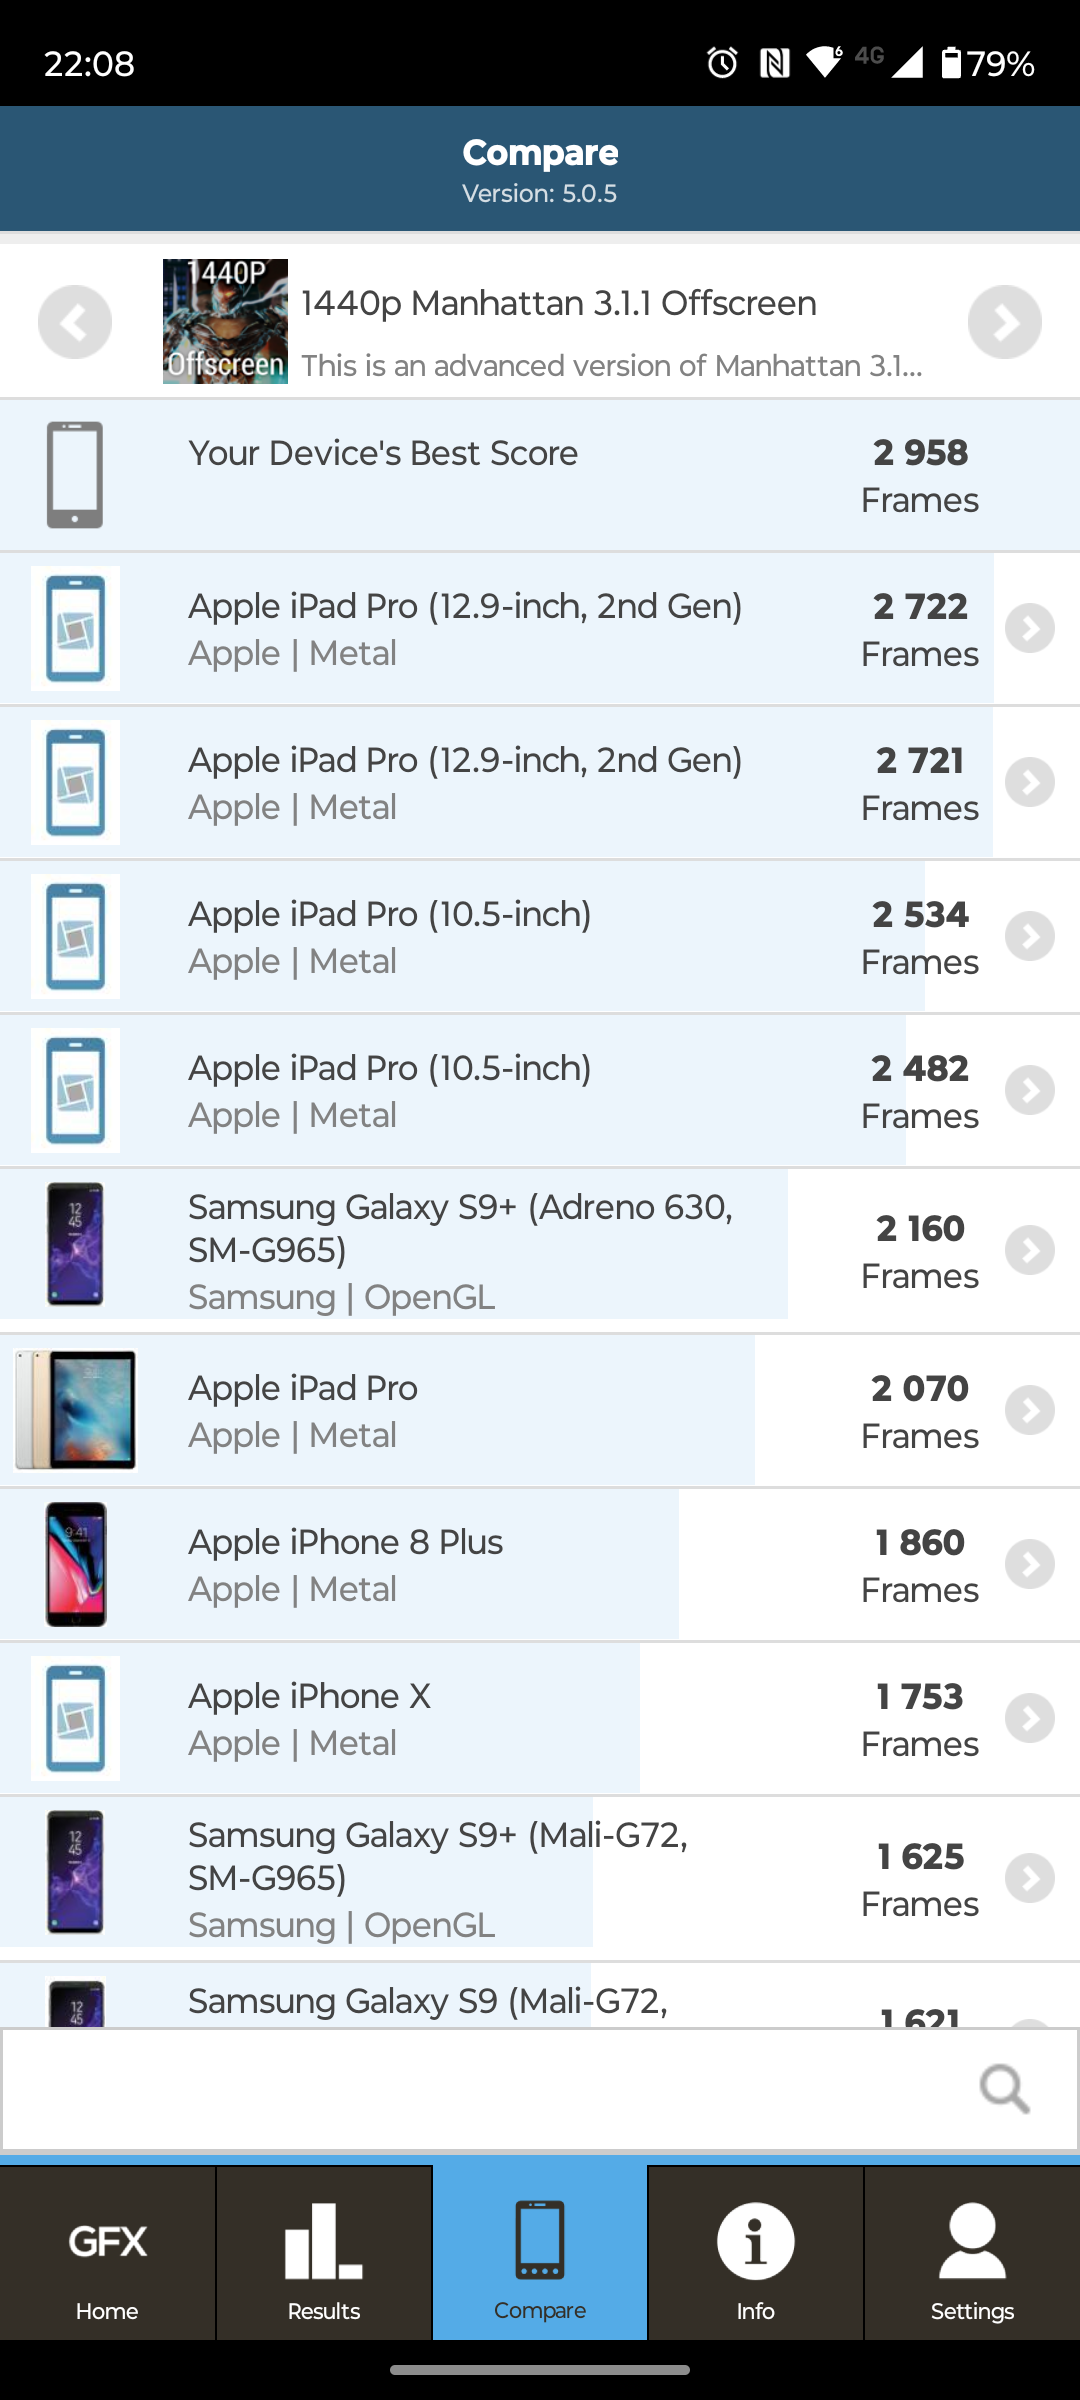The image size is (1080, 2400).
Task: Click the 1440p Manhattan Offscreen thumbnail
Action: (225, 321)
